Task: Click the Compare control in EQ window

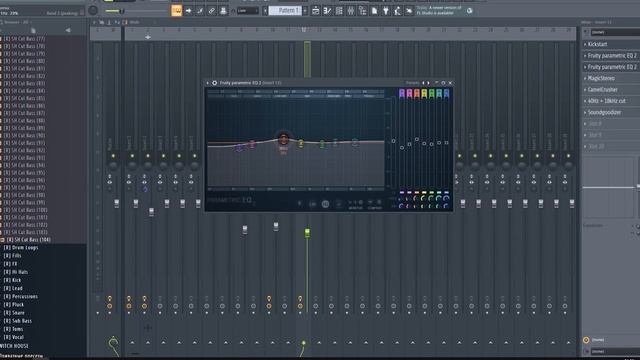Action: [x=375, y=204]
